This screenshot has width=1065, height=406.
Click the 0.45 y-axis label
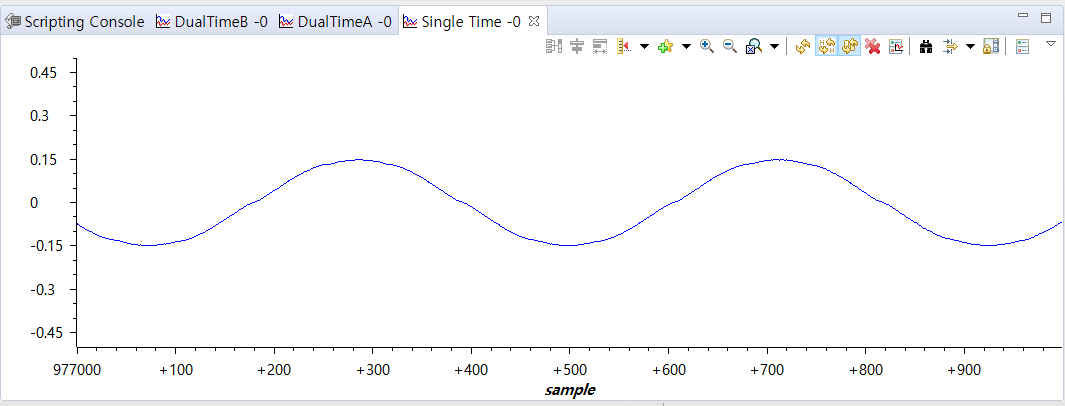44,72
